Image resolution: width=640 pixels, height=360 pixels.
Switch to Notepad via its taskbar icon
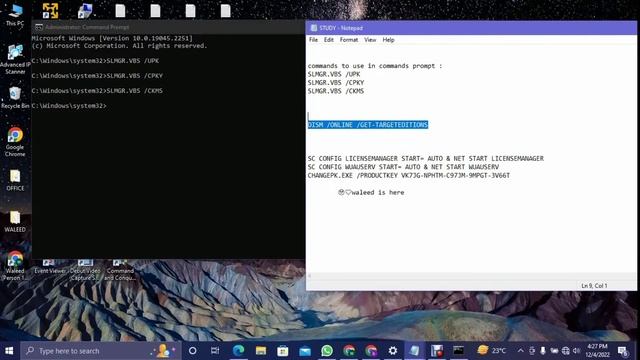(415, 351)
